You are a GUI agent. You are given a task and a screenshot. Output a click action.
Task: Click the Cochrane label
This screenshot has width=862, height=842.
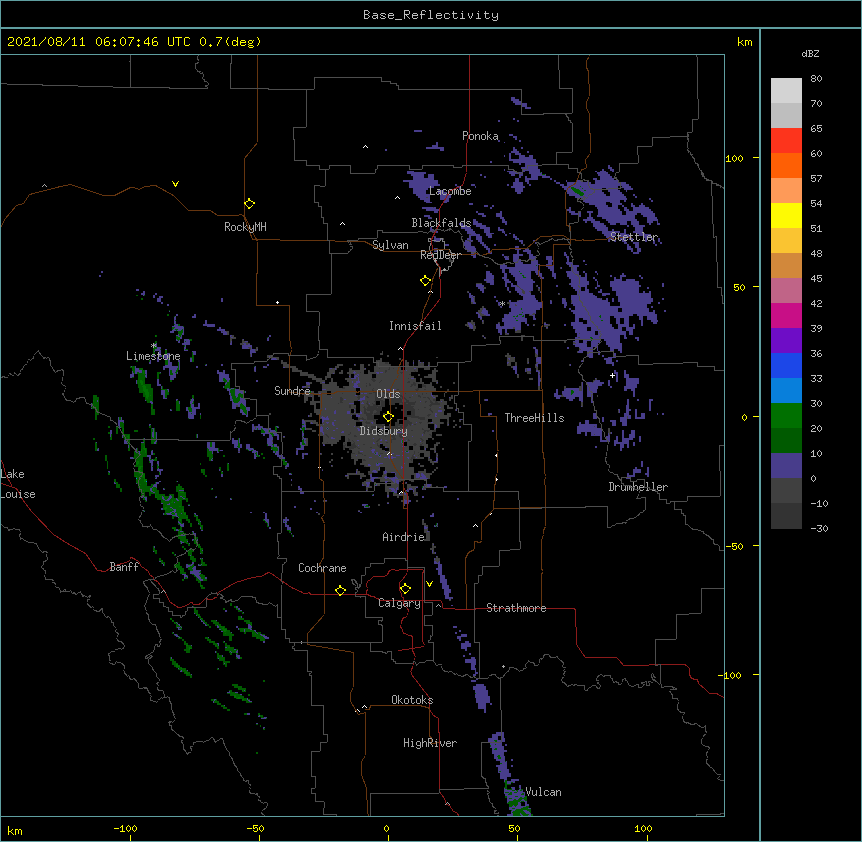[322, 568]
